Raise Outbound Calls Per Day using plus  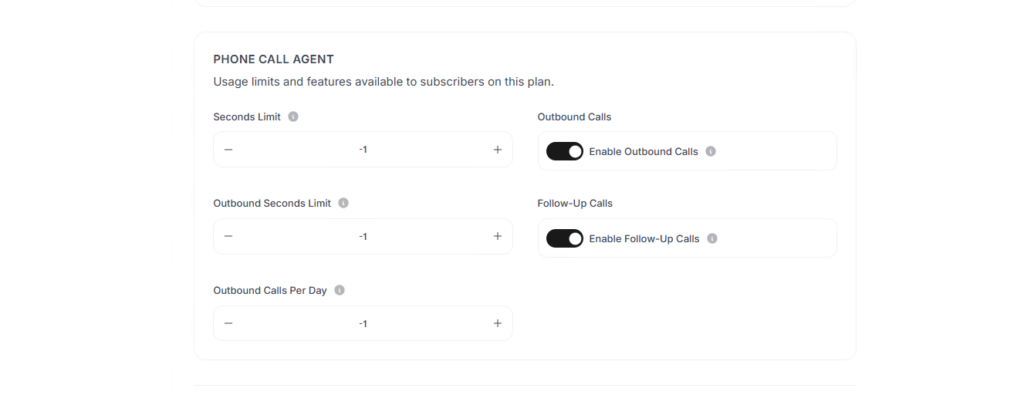click(498, 323)
